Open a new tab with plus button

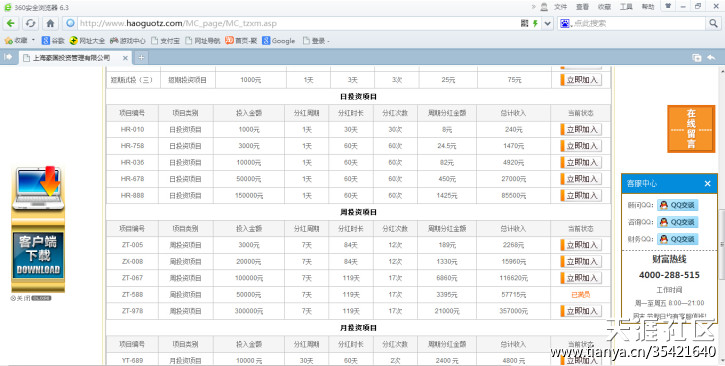(x=141, y=58)
